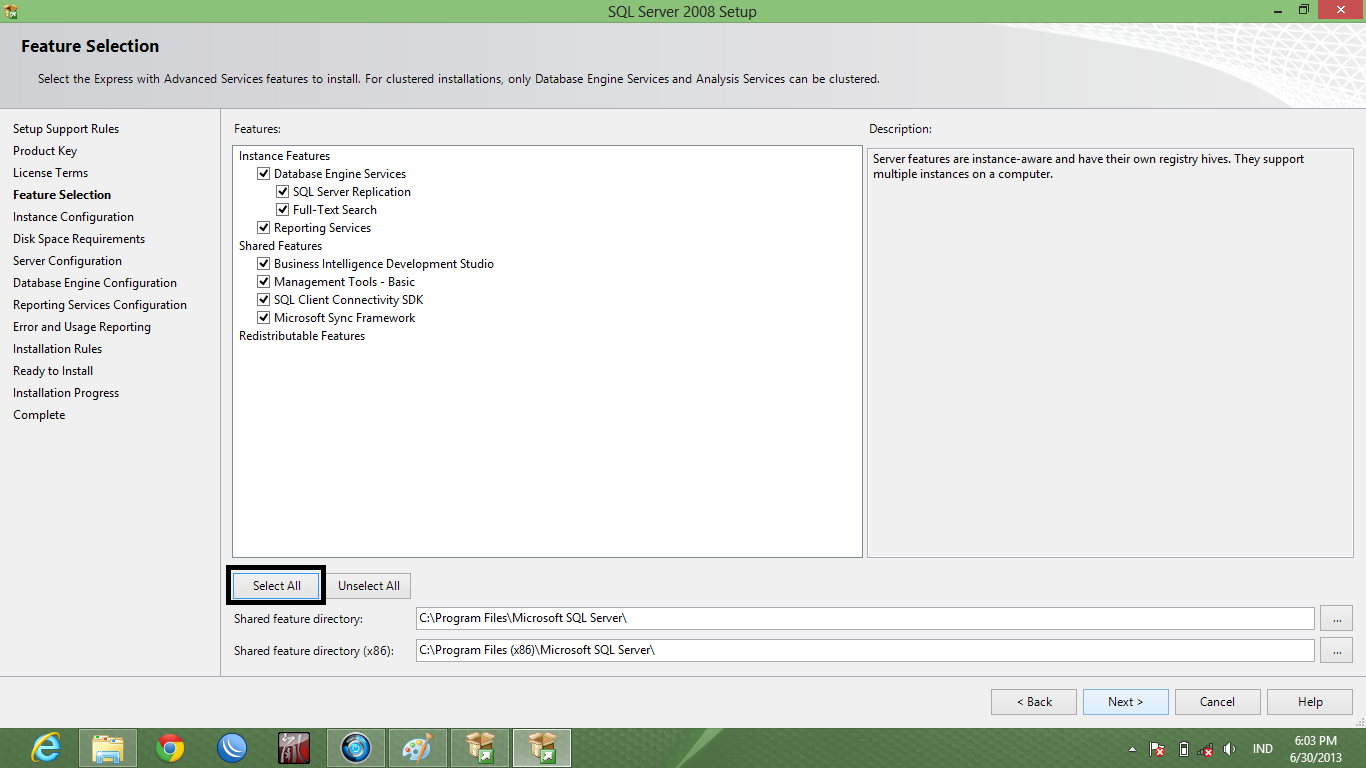The width and height of the screenshot is (1366, 768).
Task: Click the Database Engine Configuration step
Action: click(95, 283)
